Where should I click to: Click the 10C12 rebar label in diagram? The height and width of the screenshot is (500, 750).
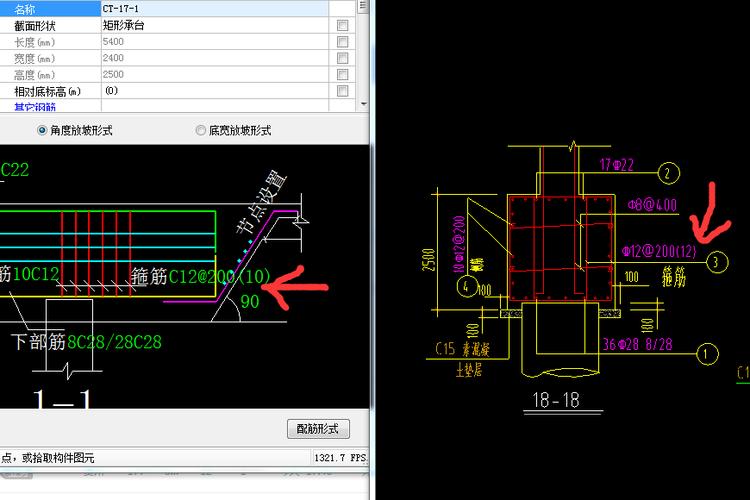point(35,273)
